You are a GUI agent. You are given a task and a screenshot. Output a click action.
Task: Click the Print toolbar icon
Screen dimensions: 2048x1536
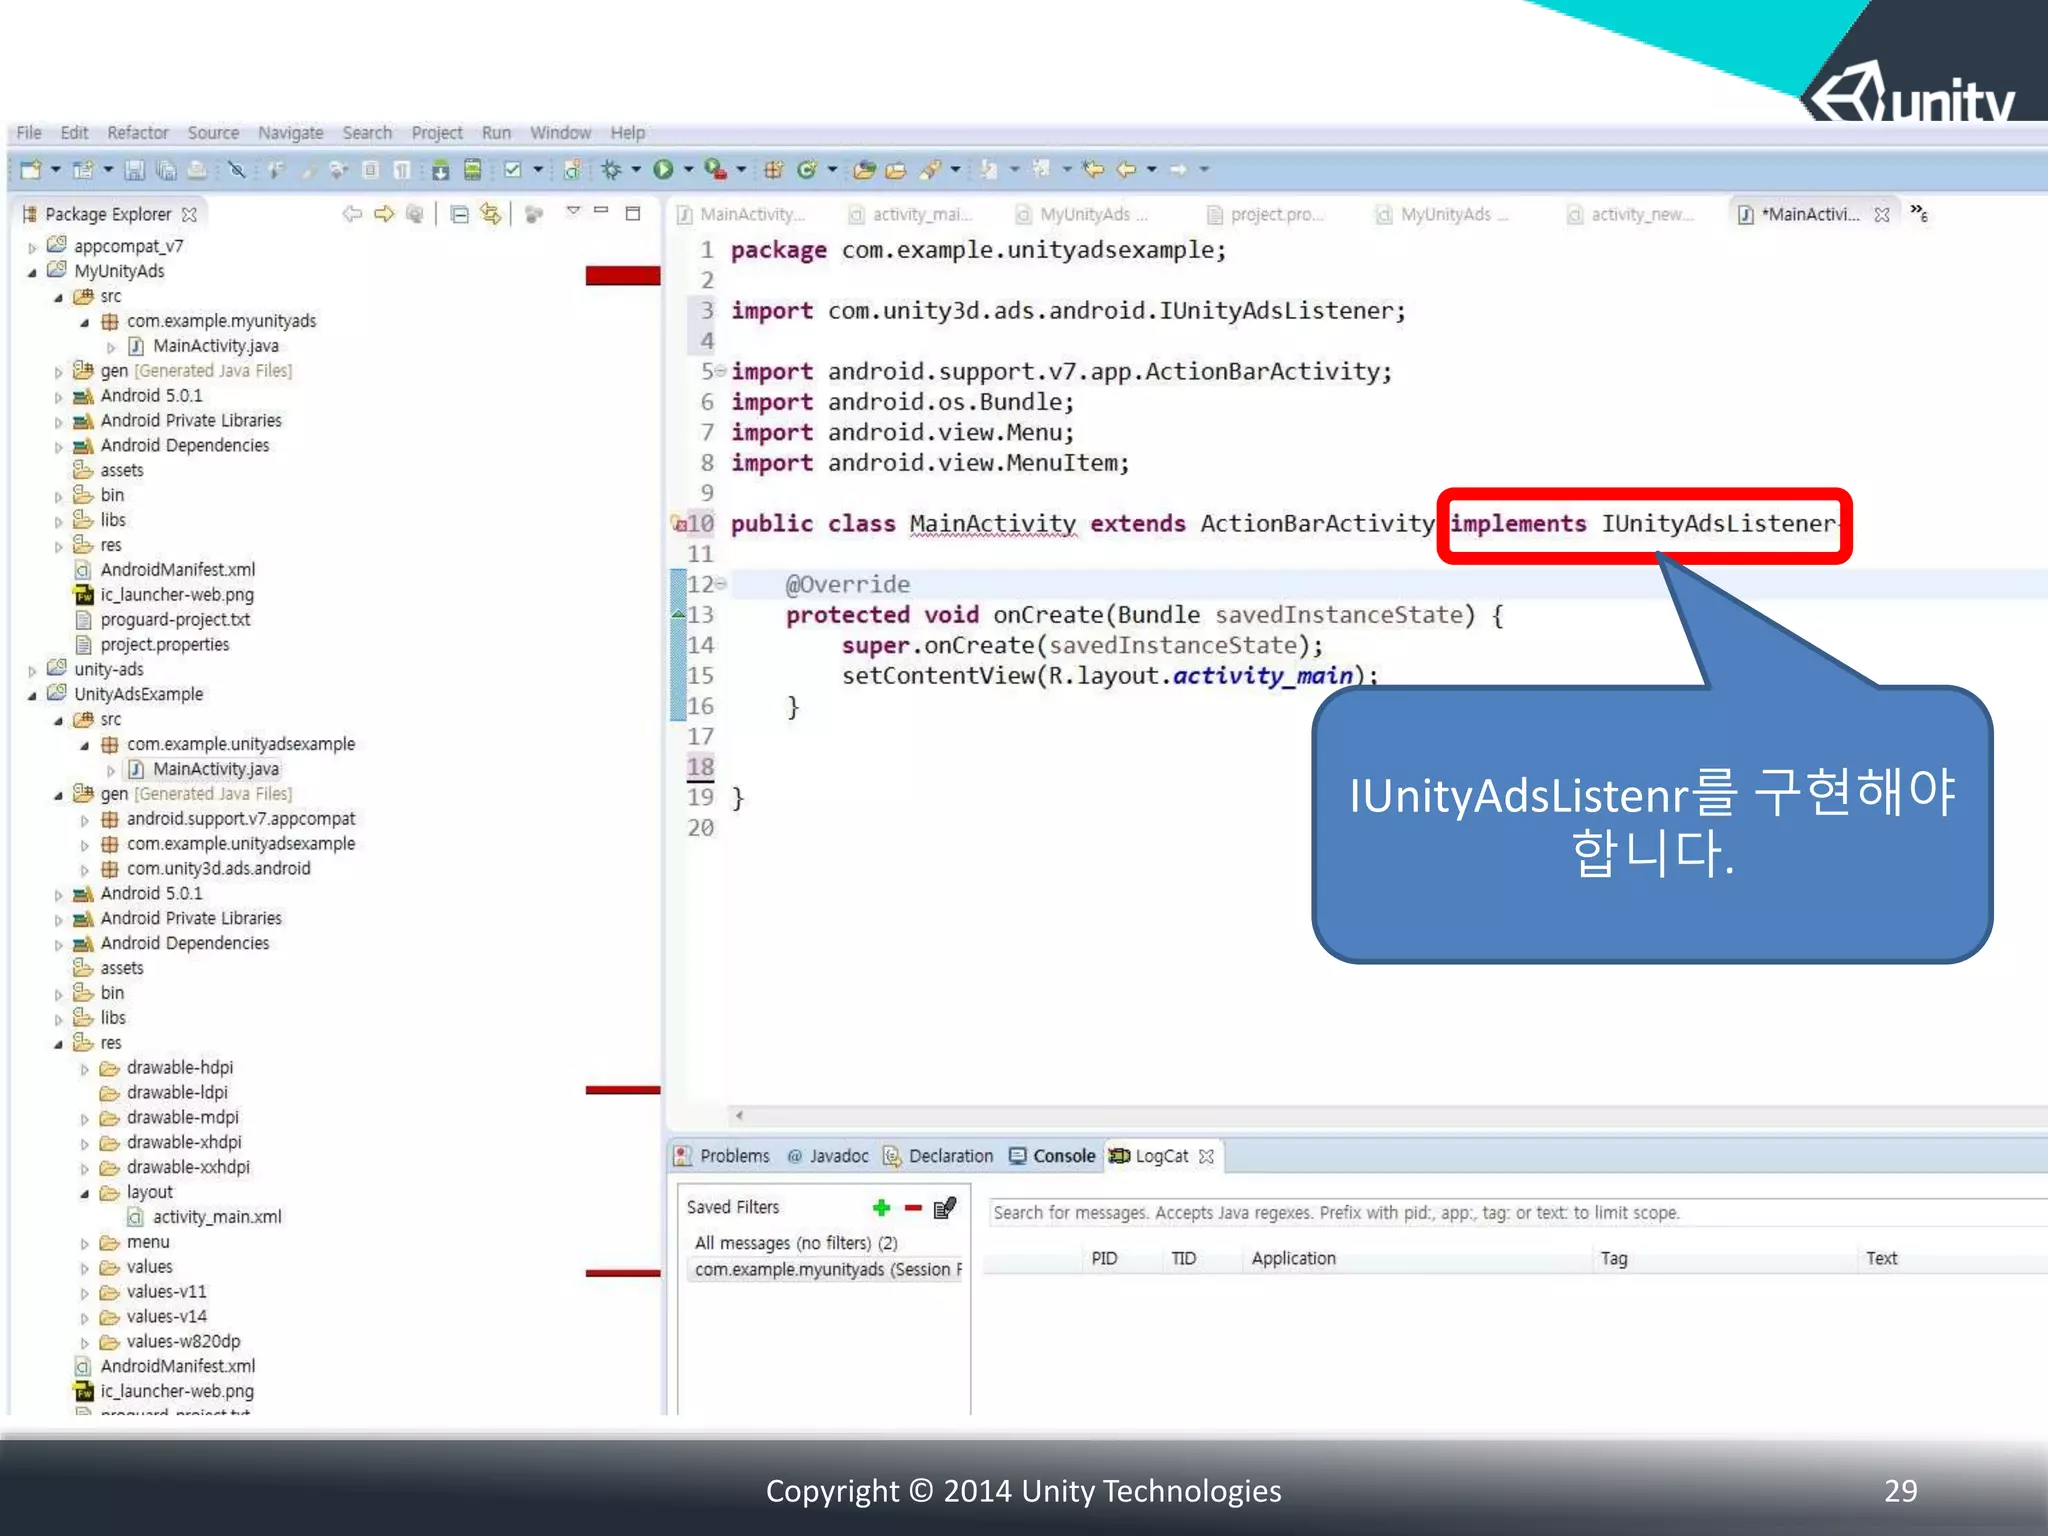click(x=197, y=170)
